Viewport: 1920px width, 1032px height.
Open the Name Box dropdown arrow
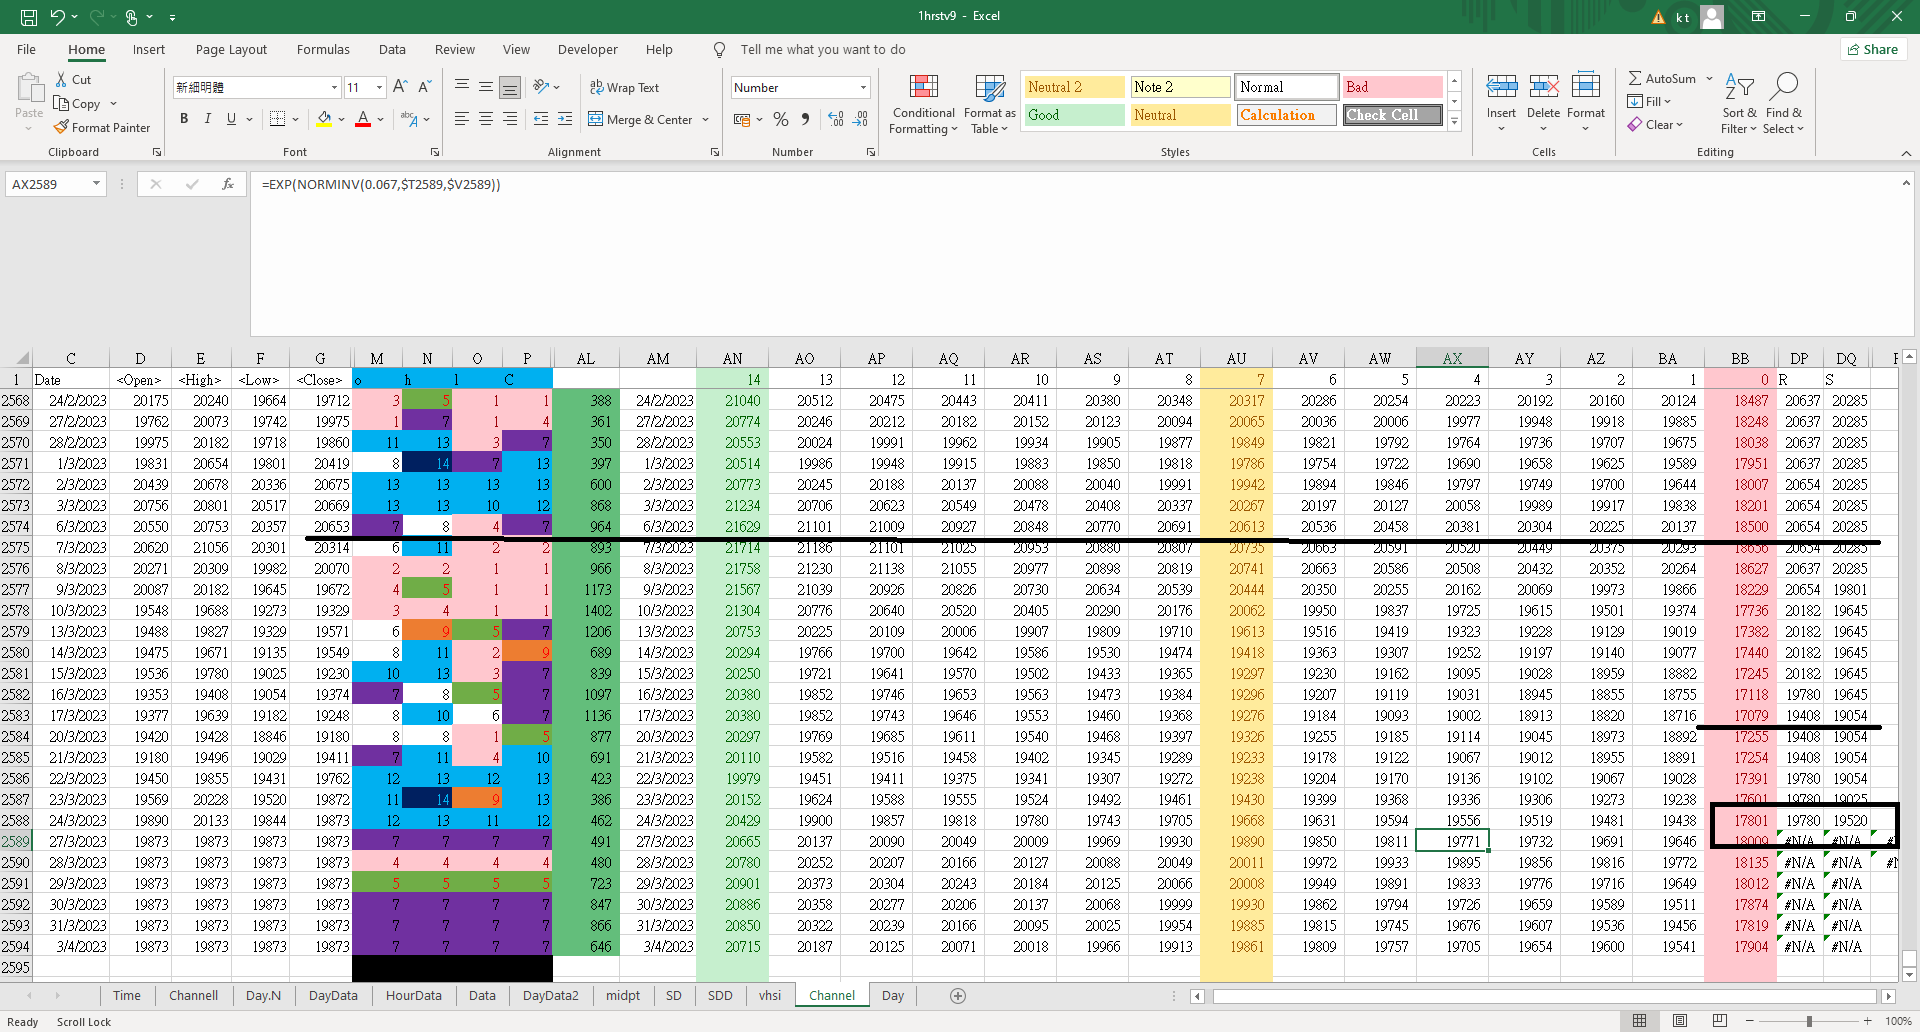coord(96,184)
